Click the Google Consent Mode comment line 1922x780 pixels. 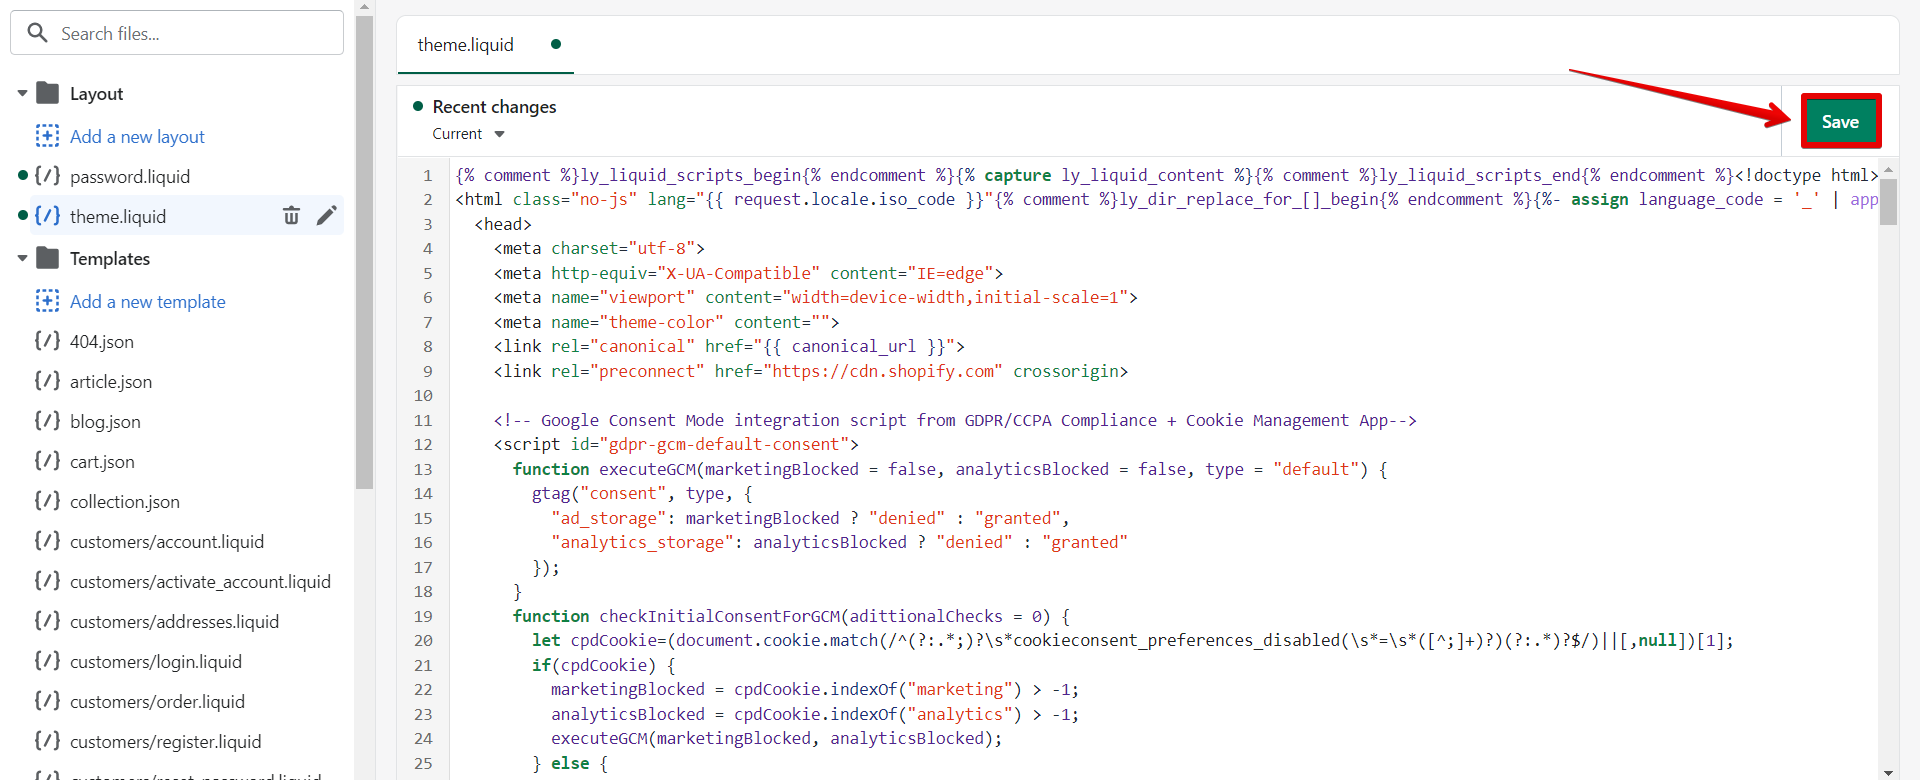(x=955, y=420)
